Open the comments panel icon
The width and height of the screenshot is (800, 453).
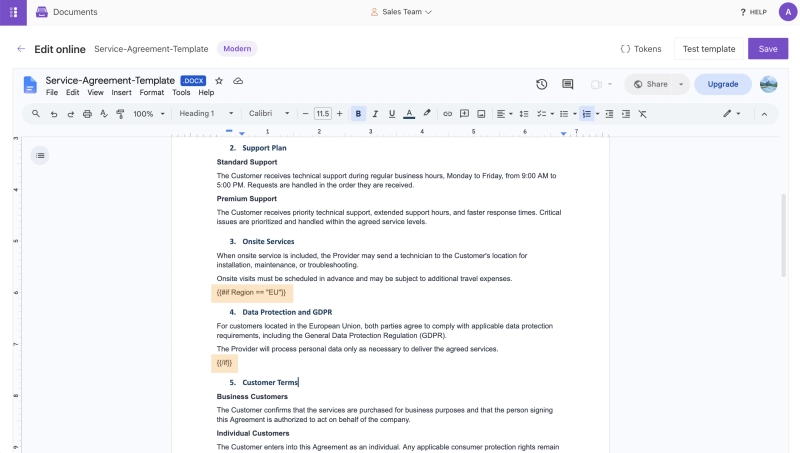[x=567, y=84]
